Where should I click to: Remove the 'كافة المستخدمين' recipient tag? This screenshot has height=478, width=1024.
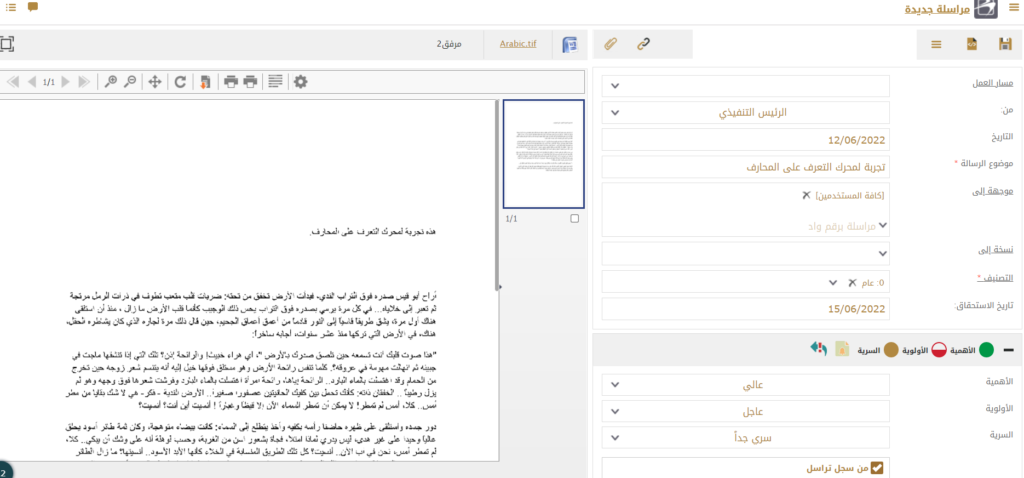pyautogui.click(x=806, y=195)
